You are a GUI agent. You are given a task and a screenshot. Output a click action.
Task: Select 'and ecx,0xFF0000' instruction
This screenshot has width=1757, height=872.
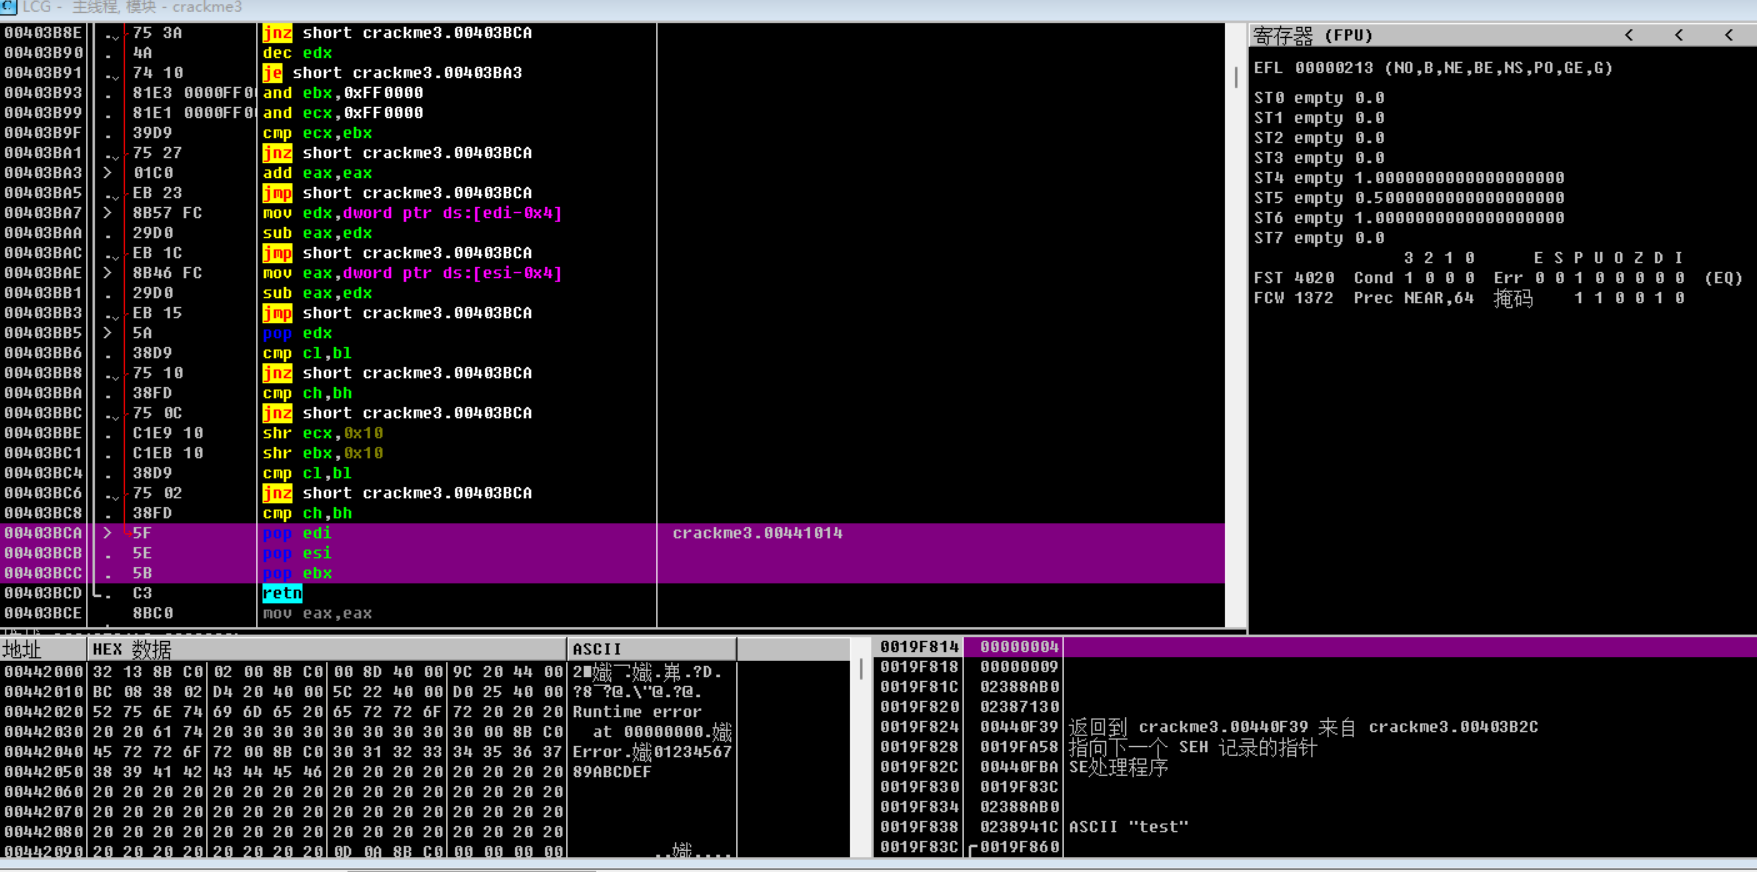coord(612,113)
